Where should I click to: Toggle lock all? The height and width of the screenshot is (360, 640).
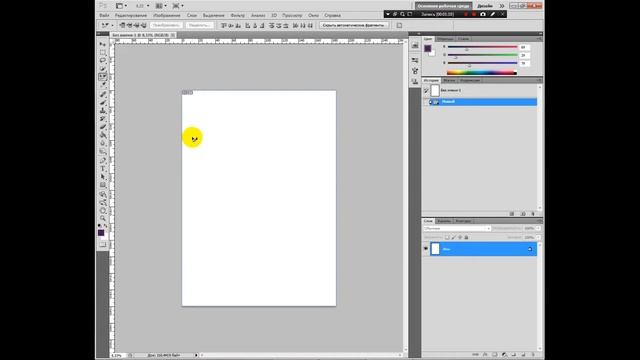click(x=467, y=237)
